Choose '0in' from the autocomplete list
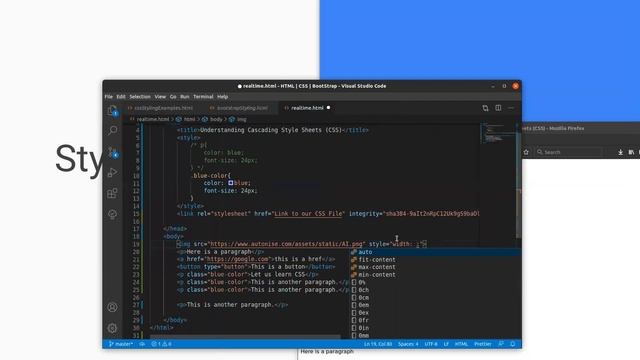The image size is (640, 360). 435,328
